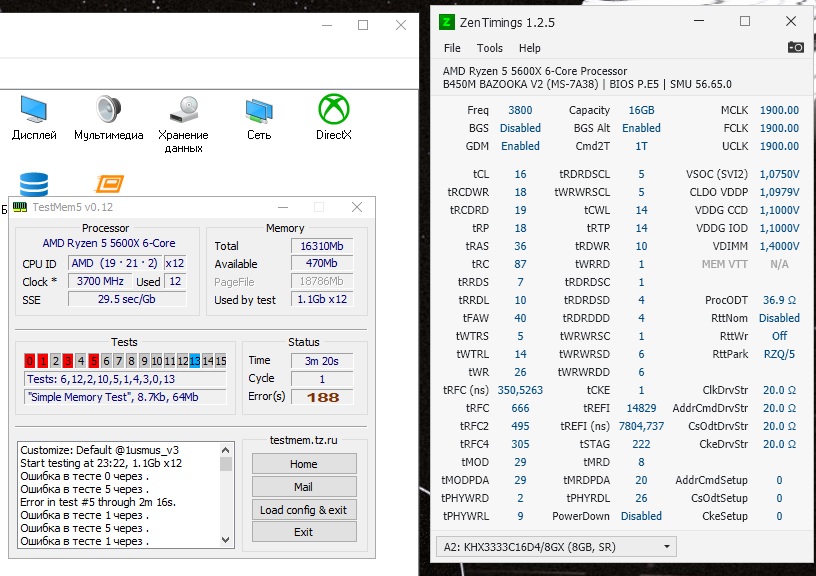This screenshot has height=576, width=816.
Task: Click the VDIMM value 1,4000V
Action: 779,246
